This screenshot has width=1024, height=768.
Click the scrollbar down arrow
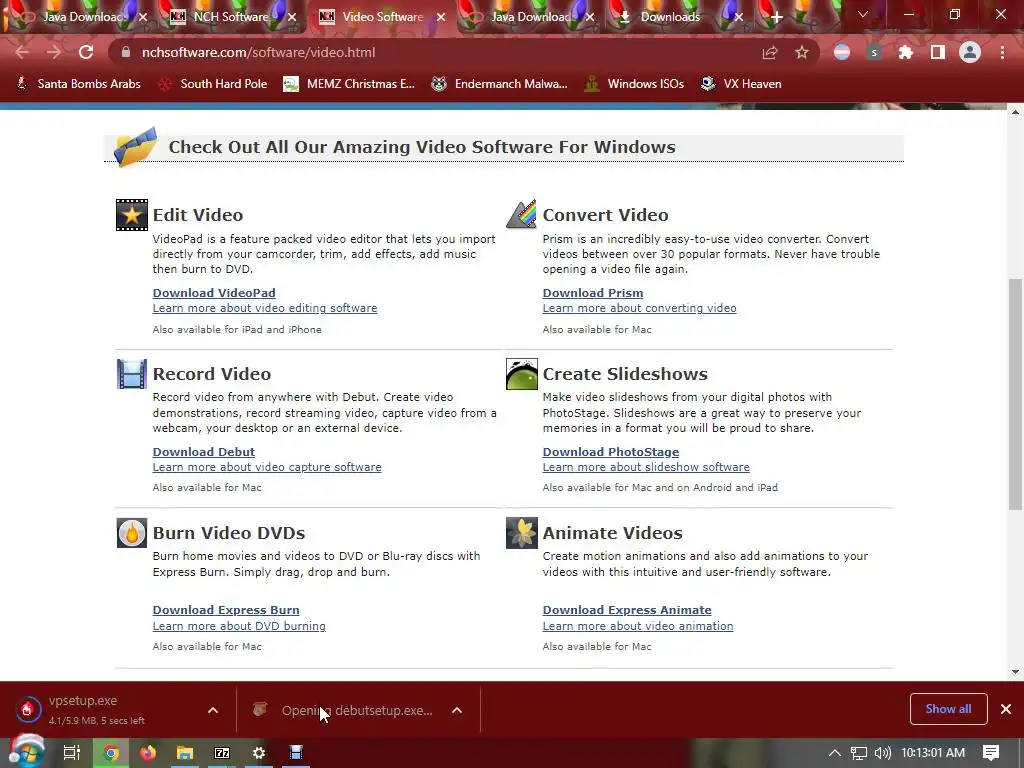pos(1015,672)
